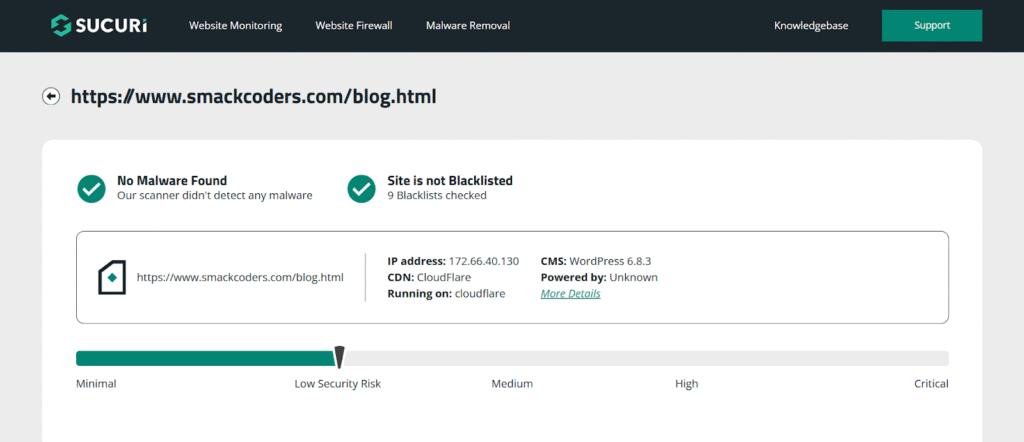Click the risk meter's pointer marker
The image size is (1024, 442).
339,357
